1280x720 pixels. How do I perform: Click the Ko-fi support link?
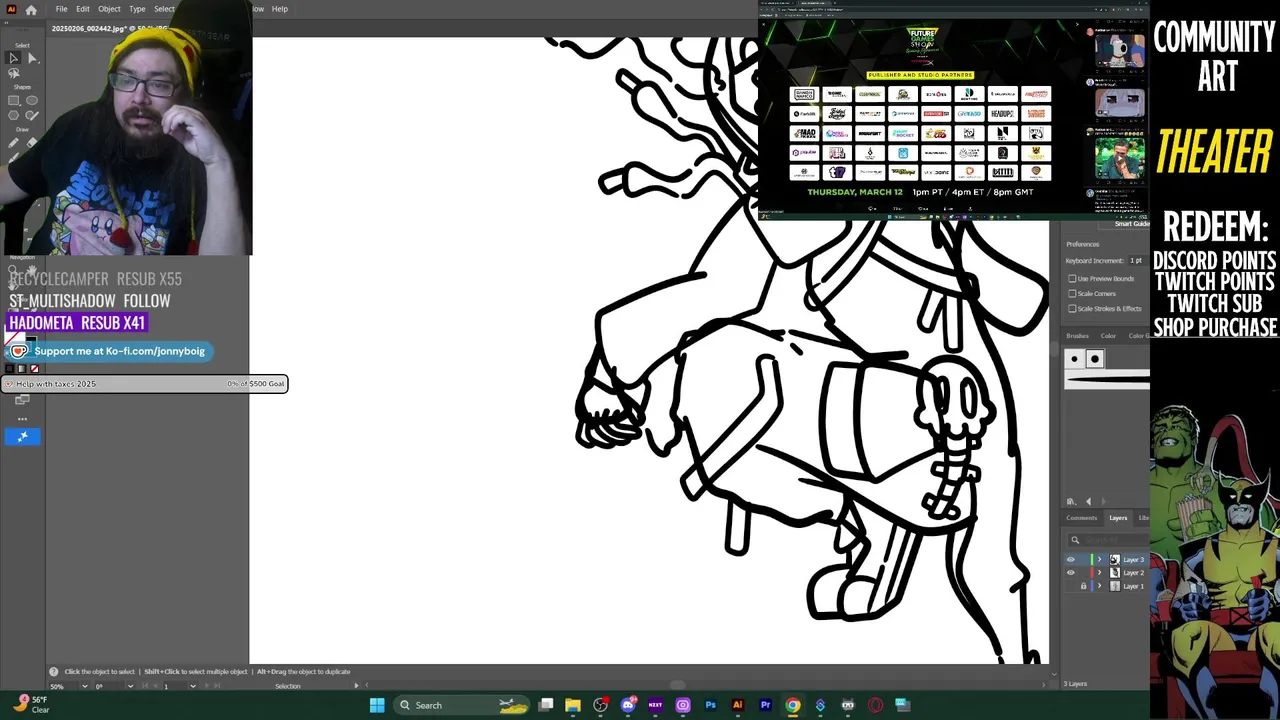(109, 351)
